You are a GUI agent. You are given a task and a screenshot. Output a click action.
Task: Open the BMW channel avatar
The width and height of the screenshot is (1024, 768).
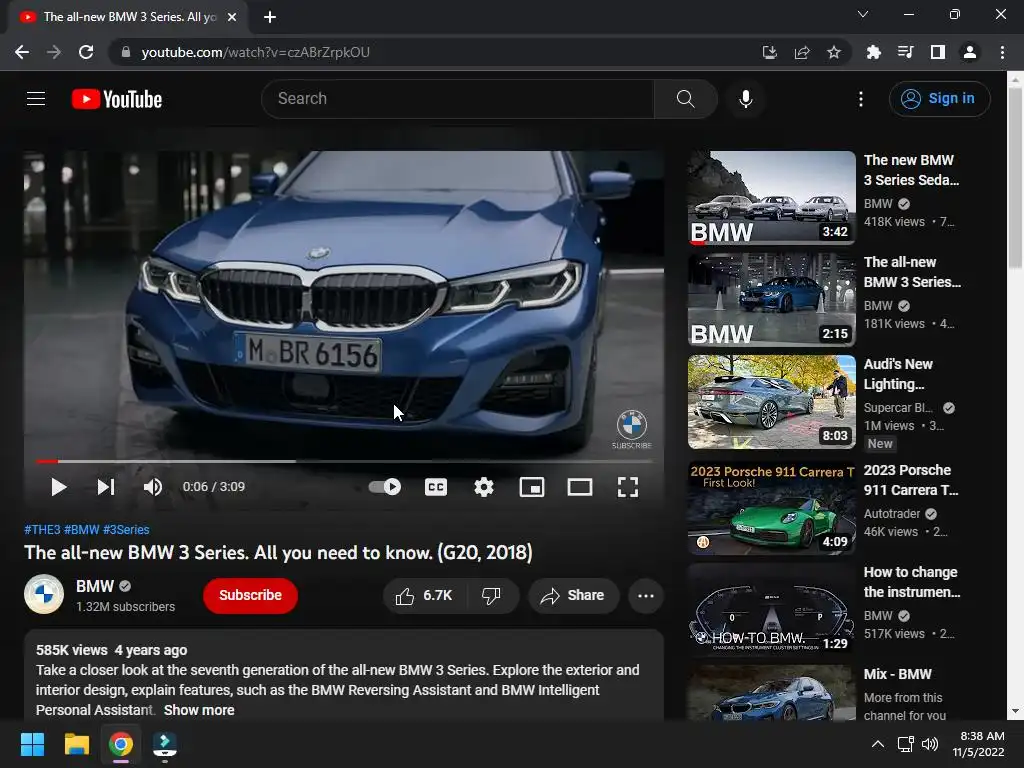coord(44,594)
